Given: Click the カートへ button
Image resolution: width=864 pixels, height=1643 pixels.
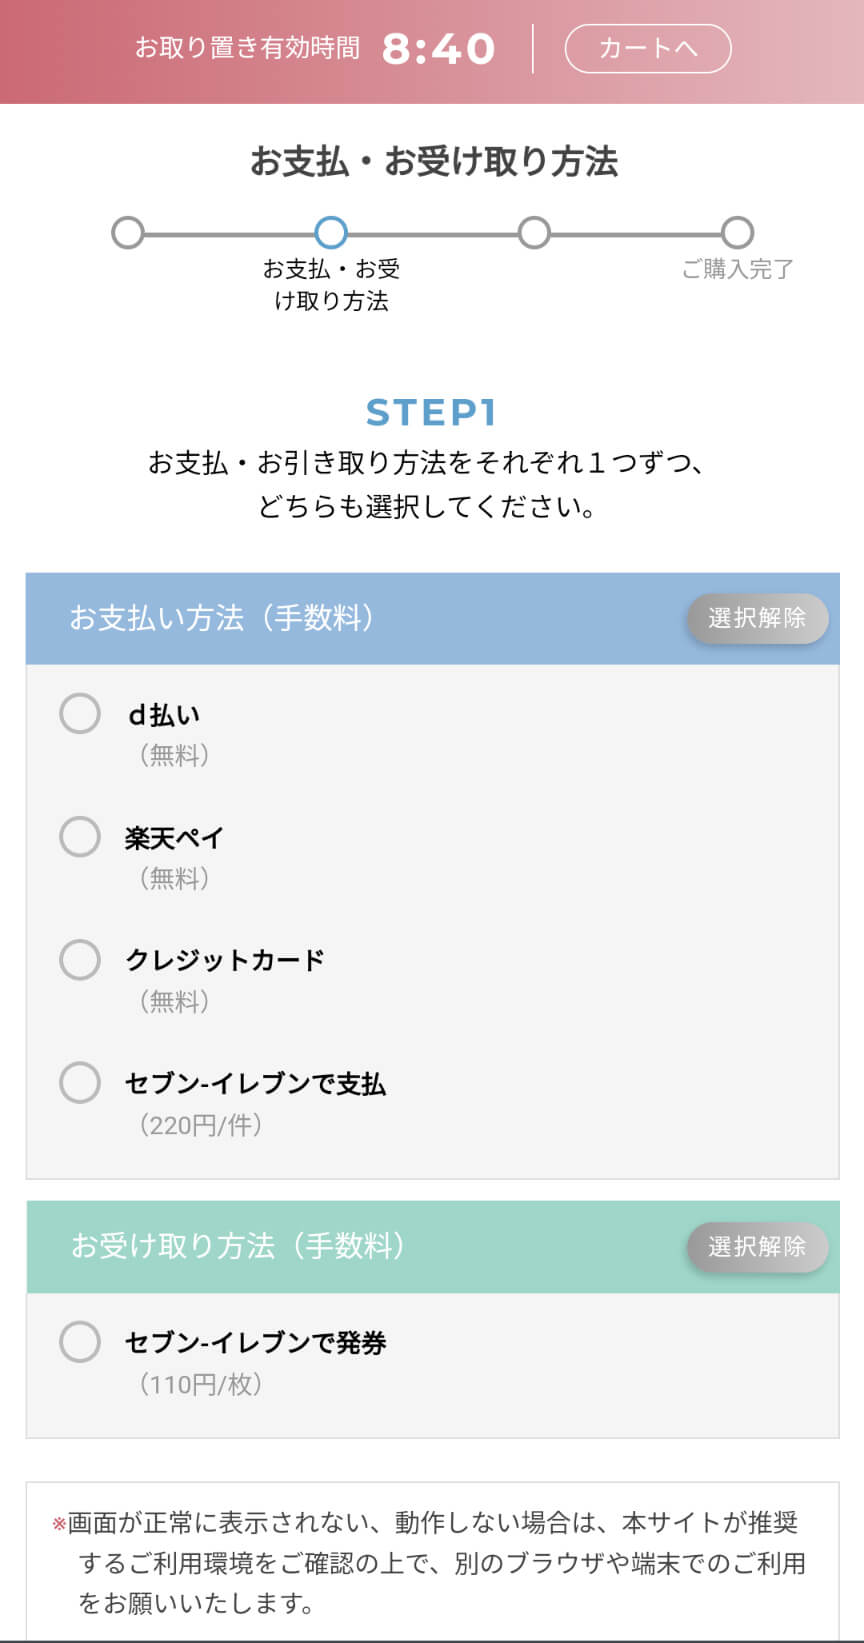Looking at the screenshot, I should (x=647, y=48).
